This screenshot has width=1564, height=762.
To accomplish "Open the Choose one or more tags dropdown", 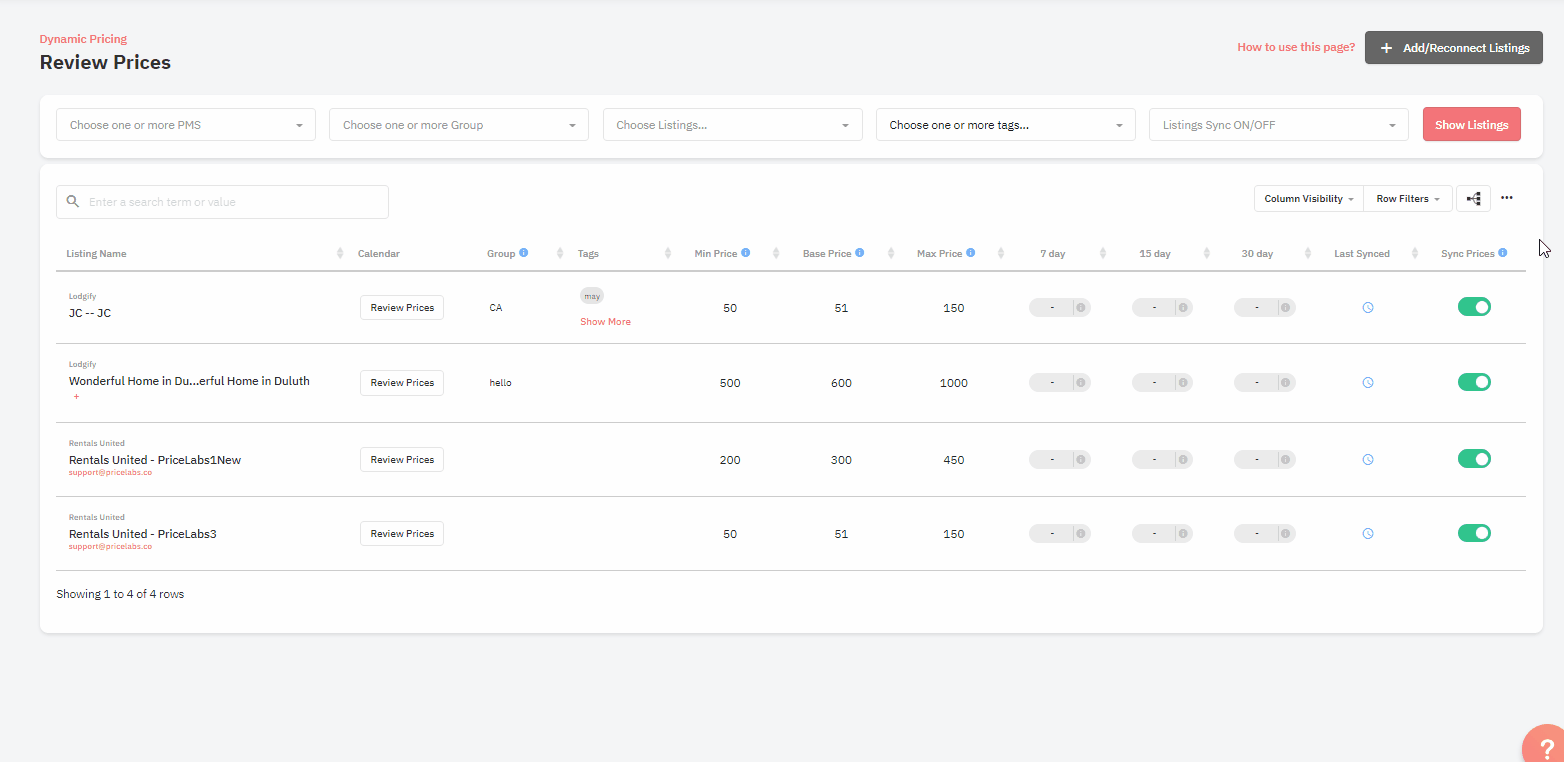I will (x=1005, y=125).
